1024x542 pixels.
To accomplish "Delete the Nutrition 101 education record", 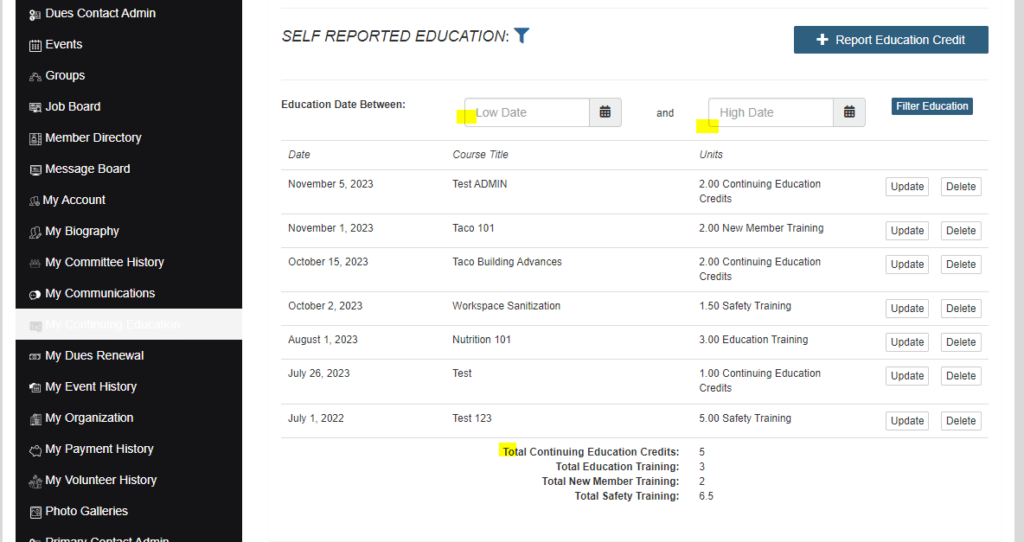I will (960, 342).
